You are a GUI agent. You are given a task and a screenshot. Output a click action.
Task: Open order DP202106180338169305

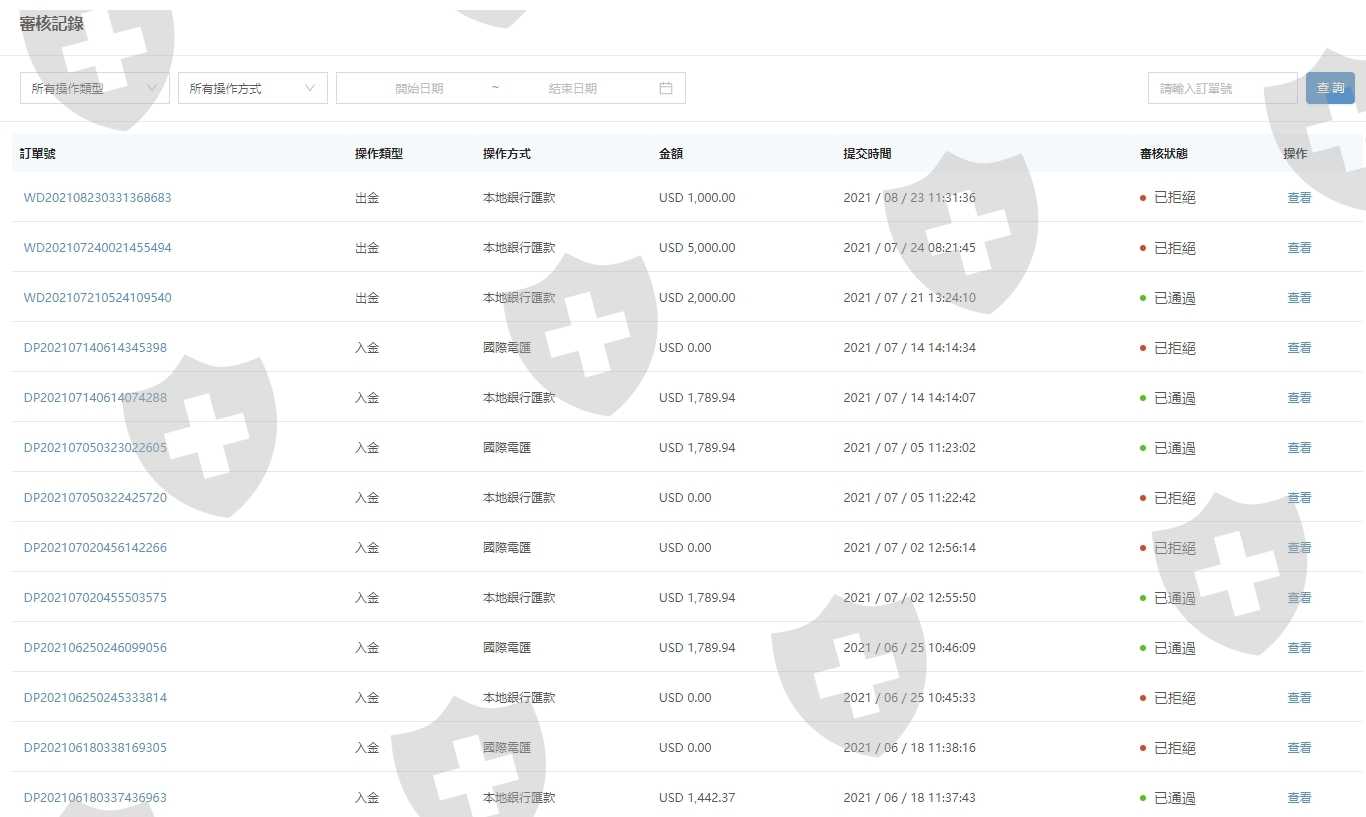click(x=96, y=748)
